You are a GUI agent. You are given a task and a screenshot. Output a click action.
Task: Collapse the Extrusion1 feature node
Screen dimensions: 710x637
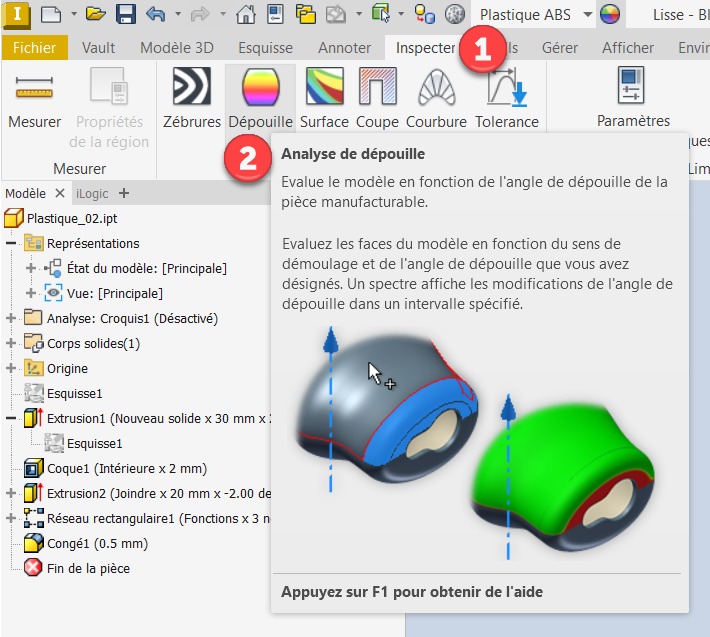pos(11,418)
